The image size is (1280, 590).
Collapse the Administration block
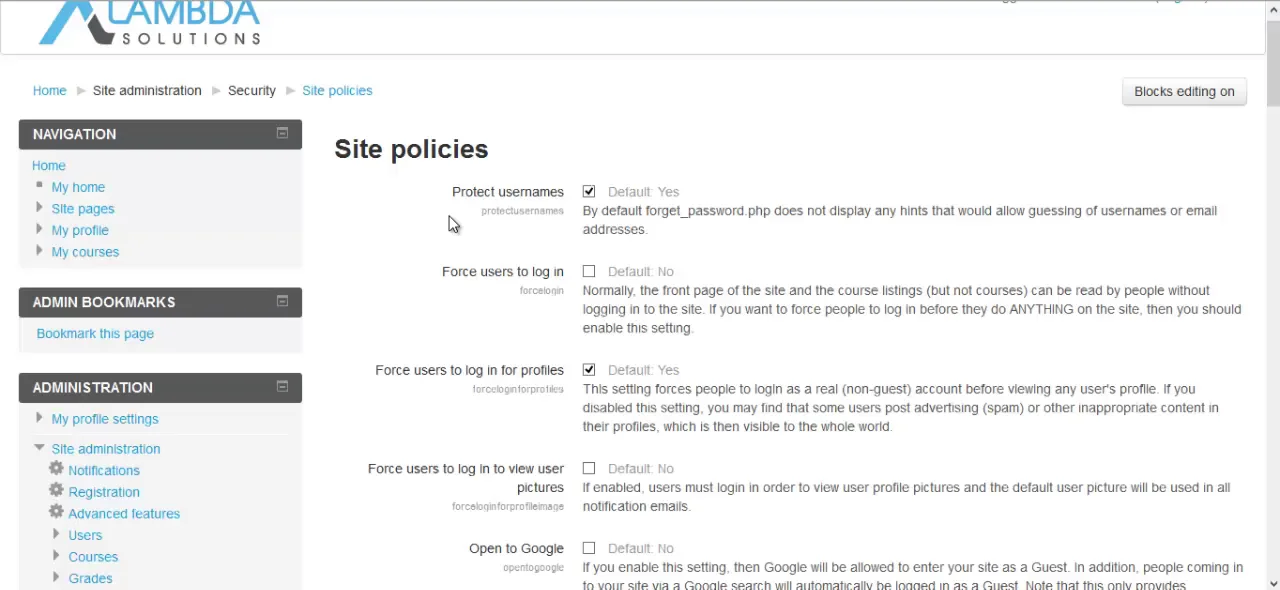pyautogui.click(x=282, y=386)
